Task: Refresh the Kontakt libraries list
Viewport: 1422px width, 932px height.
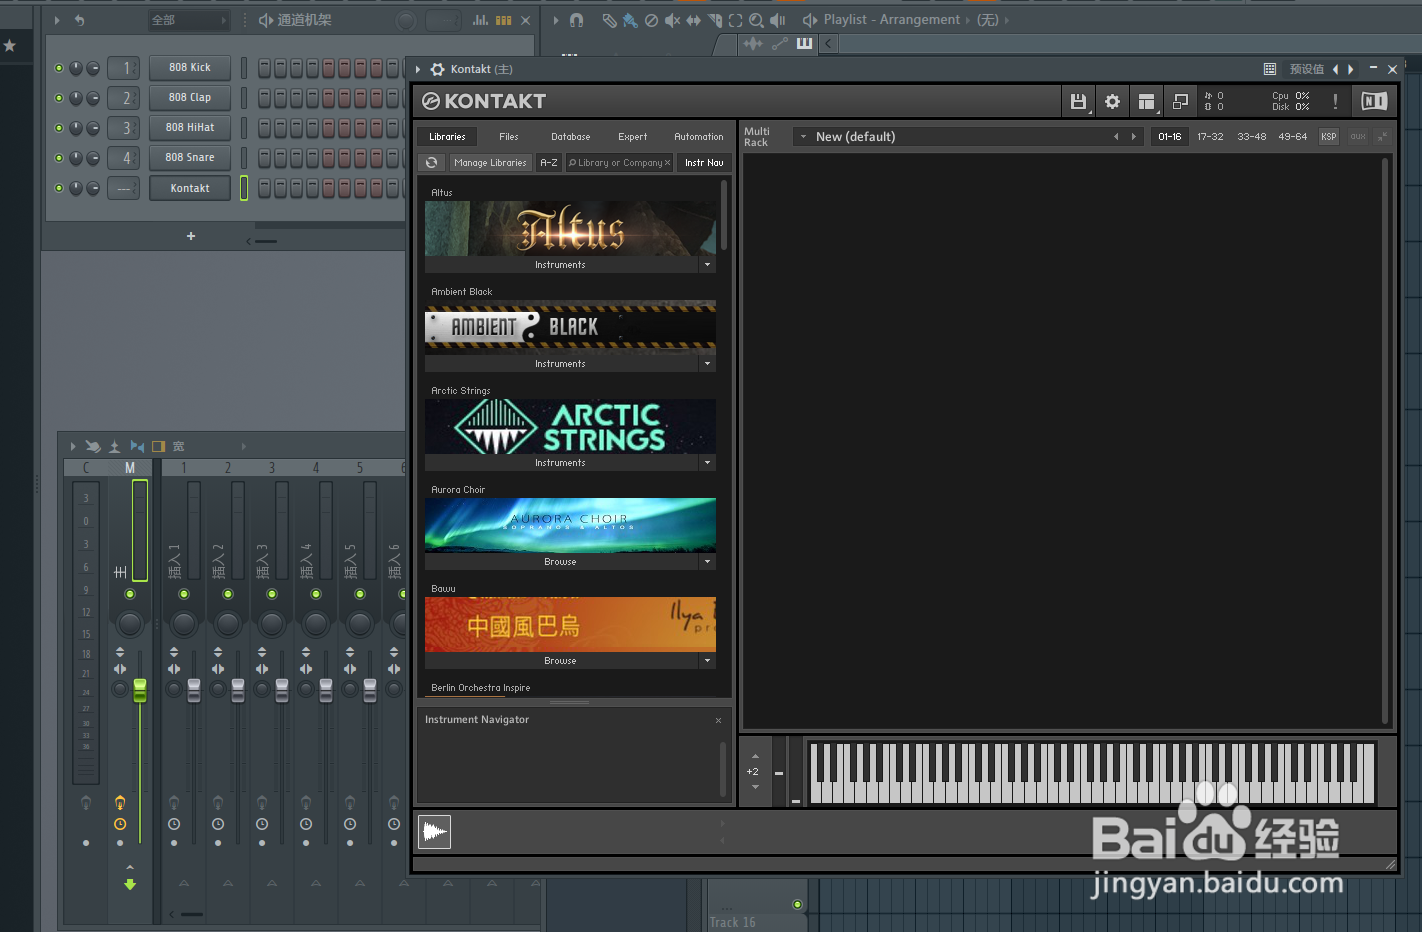Action: (431, 162)
